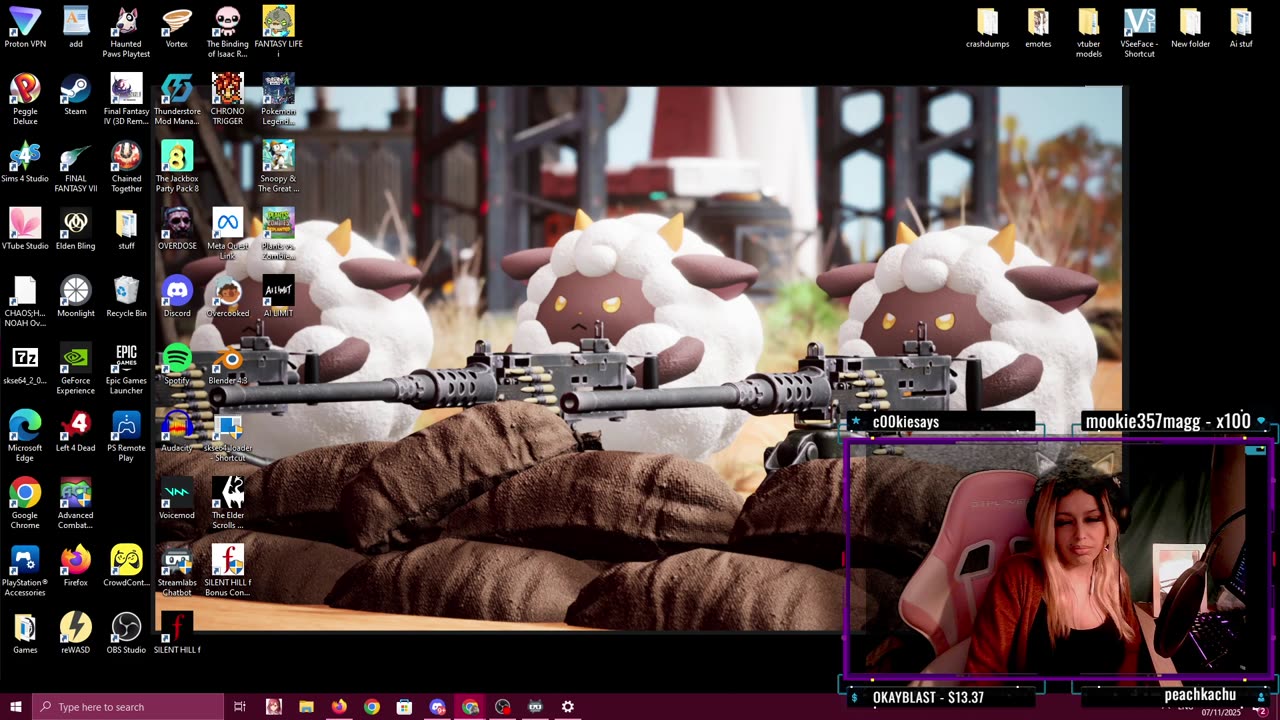Select the crashdumps folder on desktop
This screenshot has width=1280, height=720.
click(987, 28)
